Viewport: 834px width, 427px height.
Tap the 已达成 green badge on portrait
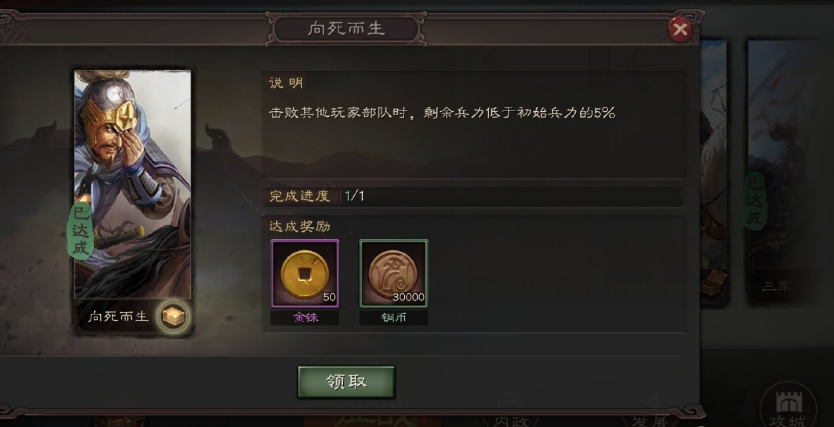pyautogui.click(x=80, y=230)
